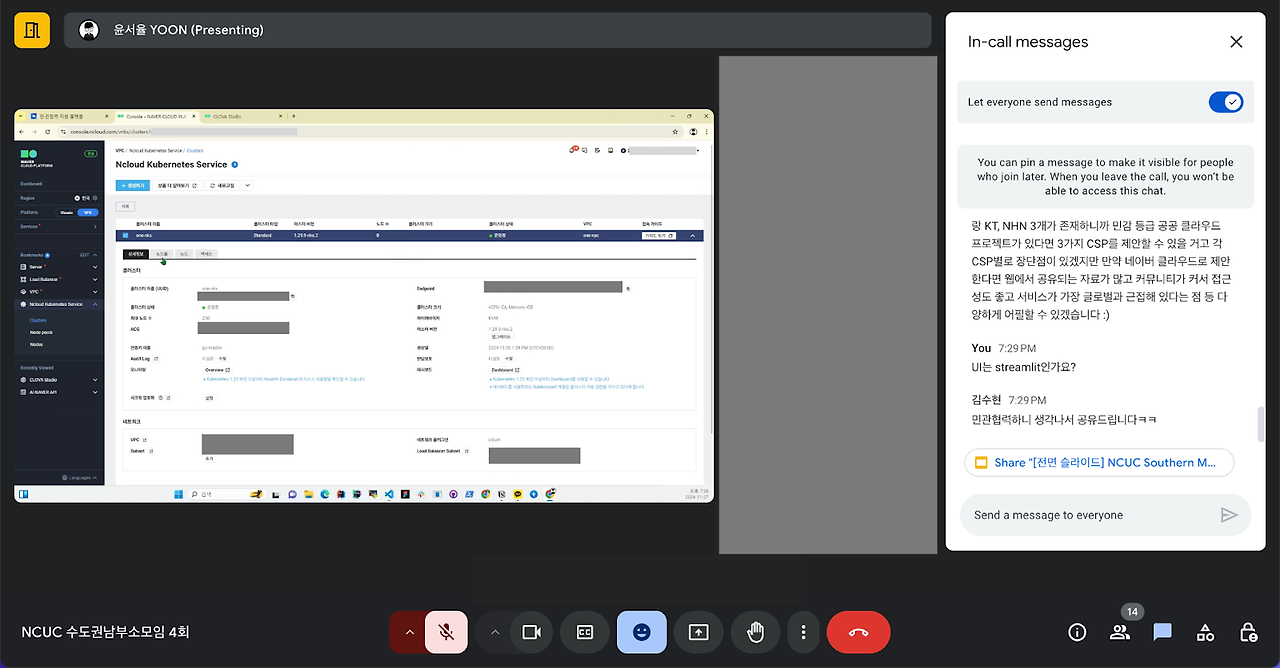
Task: Select the 상세정보 tab in cluster details
Action: pyautogui.click(x=135, y=254)
